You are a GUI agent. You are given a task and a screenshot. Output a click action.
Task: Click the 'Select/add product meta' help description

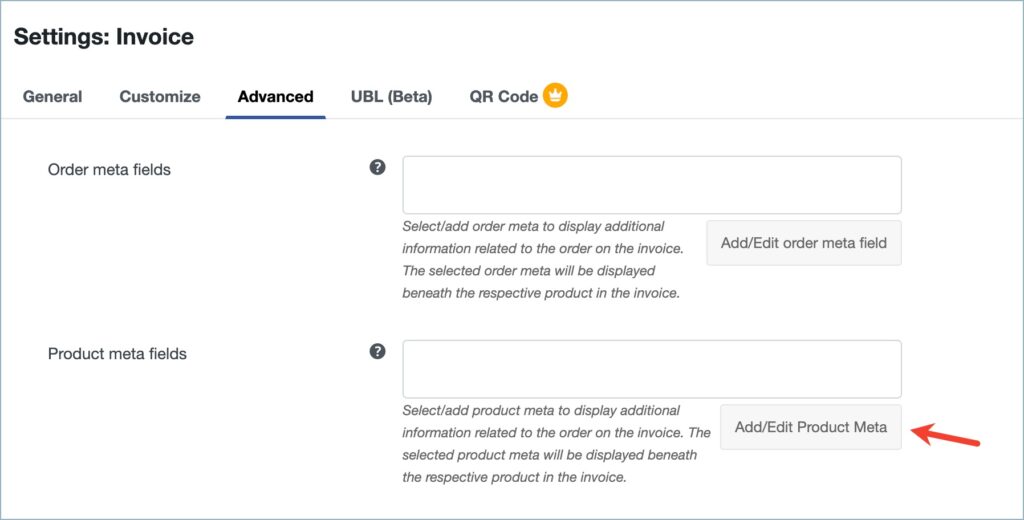click(556, 444)
